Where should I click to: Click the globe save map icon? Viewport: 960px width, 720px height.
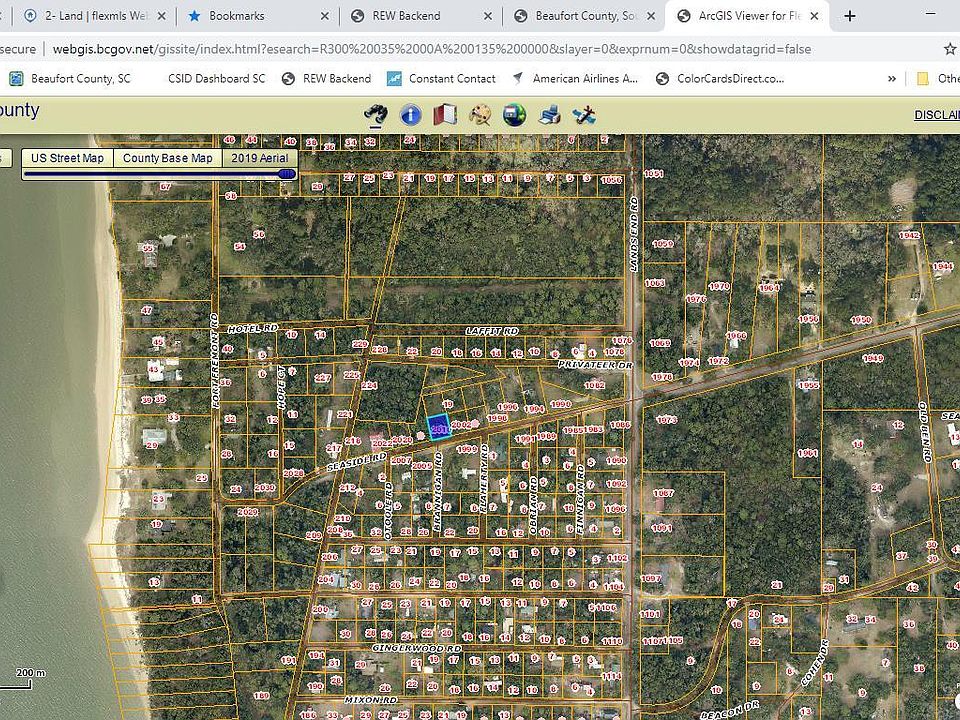515,115
